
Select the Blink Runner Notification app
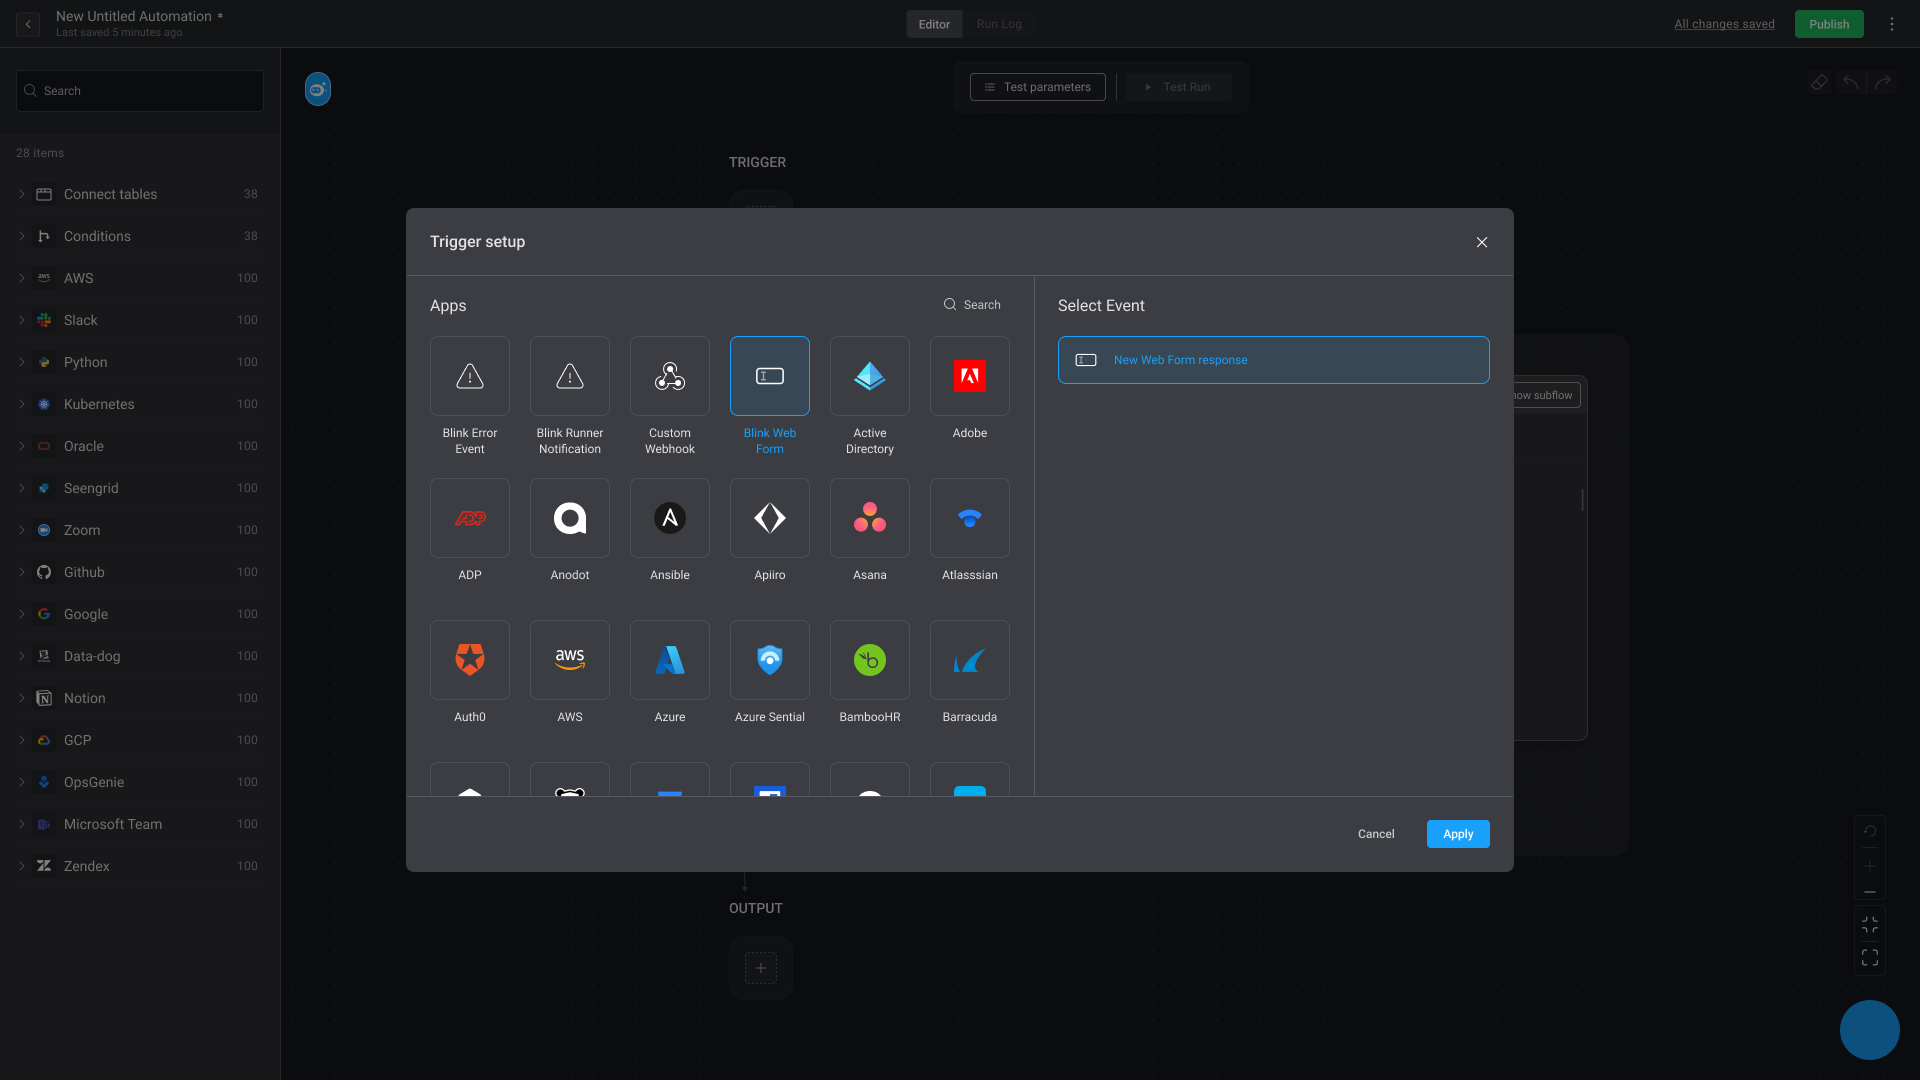point(570,376)
